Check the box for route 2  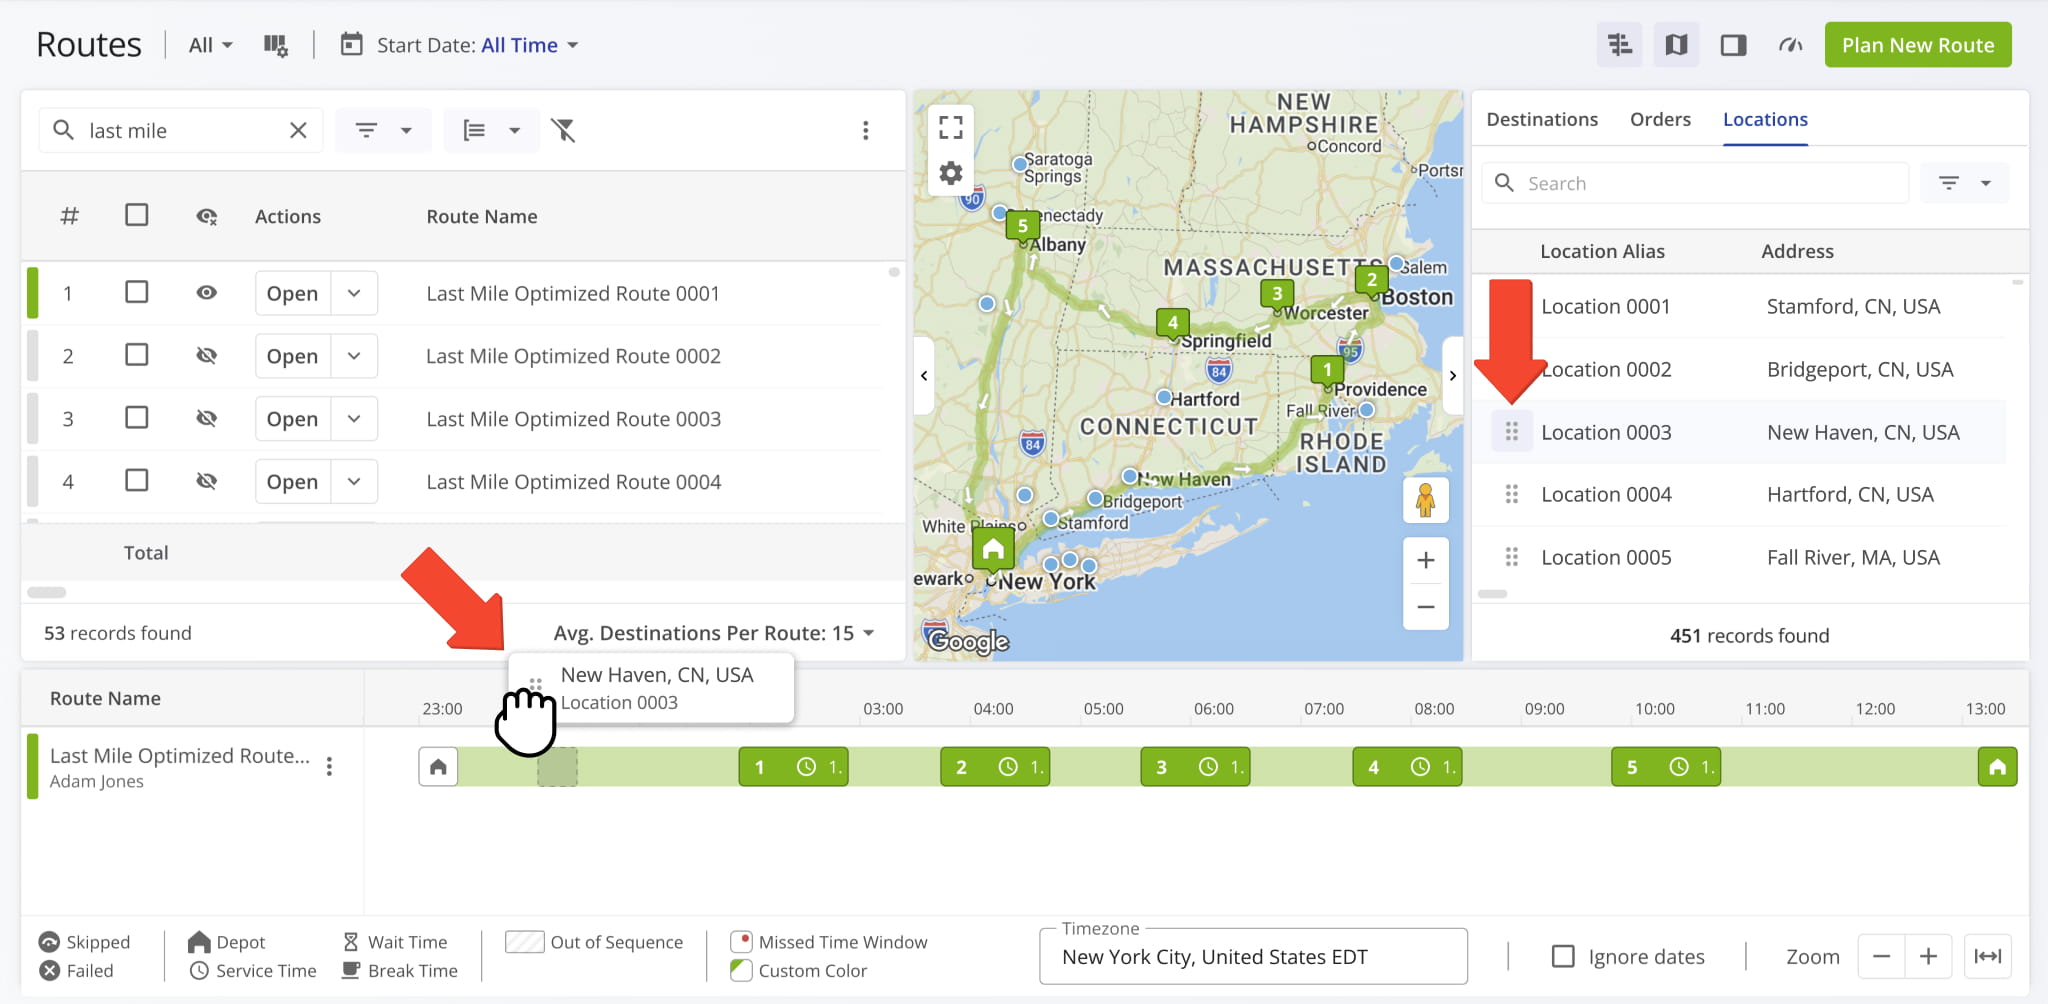coord(137,355)
